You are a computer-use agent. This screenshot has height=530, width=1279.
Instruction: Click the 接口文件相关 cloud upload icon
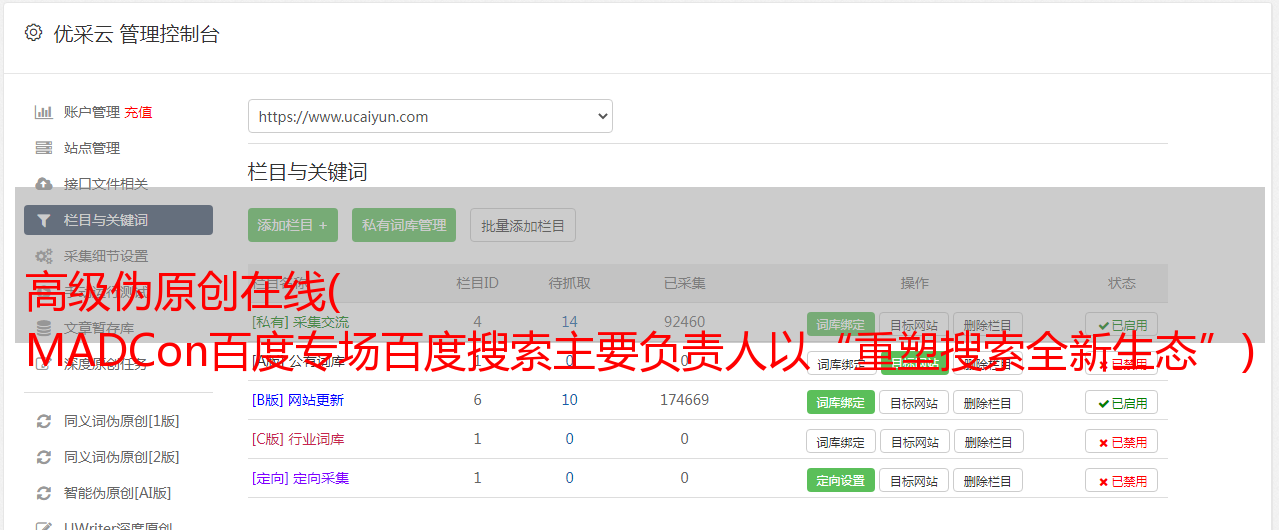pyautogui.click(x=43, y=184)
